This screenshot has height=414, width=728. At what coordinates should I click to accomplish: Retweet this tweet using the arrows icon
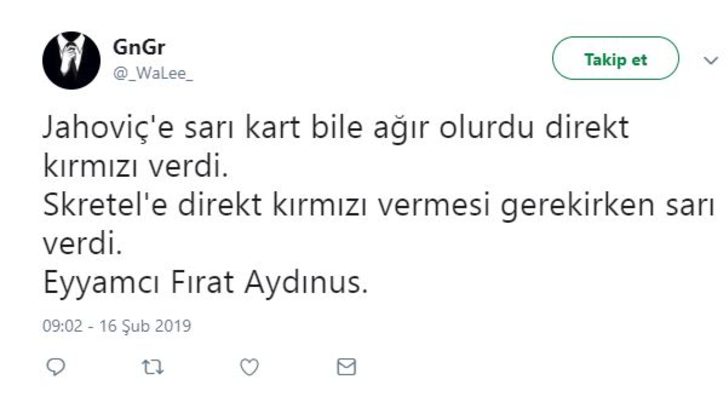coord(153,368)
